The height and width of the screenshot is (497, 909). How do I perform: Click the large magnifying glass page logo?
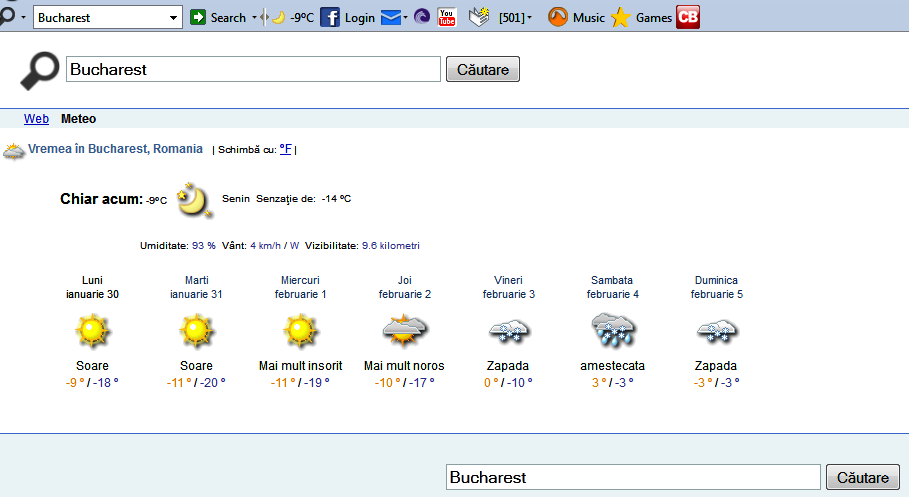coord(40,69)
